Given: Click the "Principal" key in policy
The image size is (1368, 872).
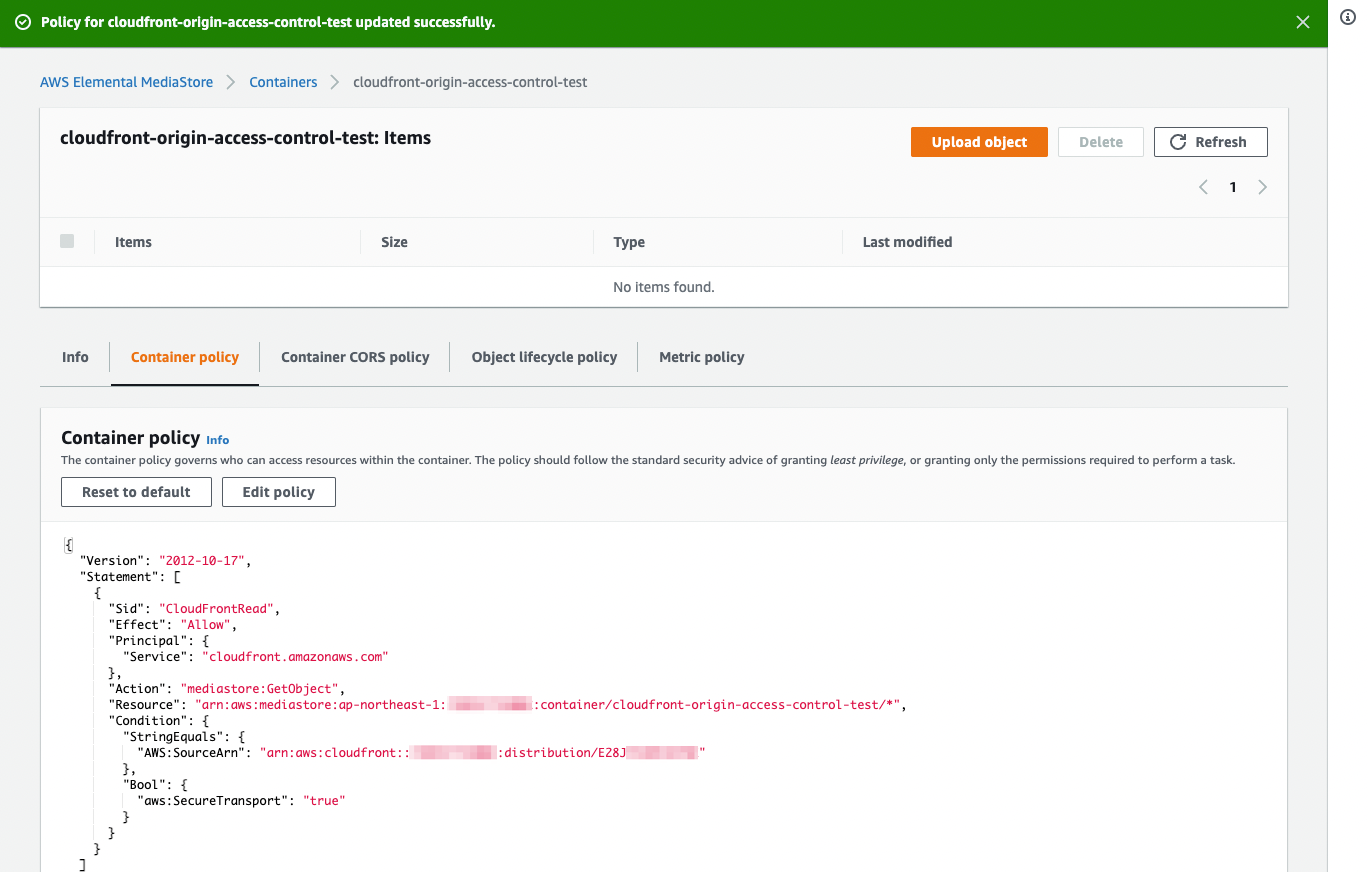Looking at the screenshot, I should pos(148,641).
